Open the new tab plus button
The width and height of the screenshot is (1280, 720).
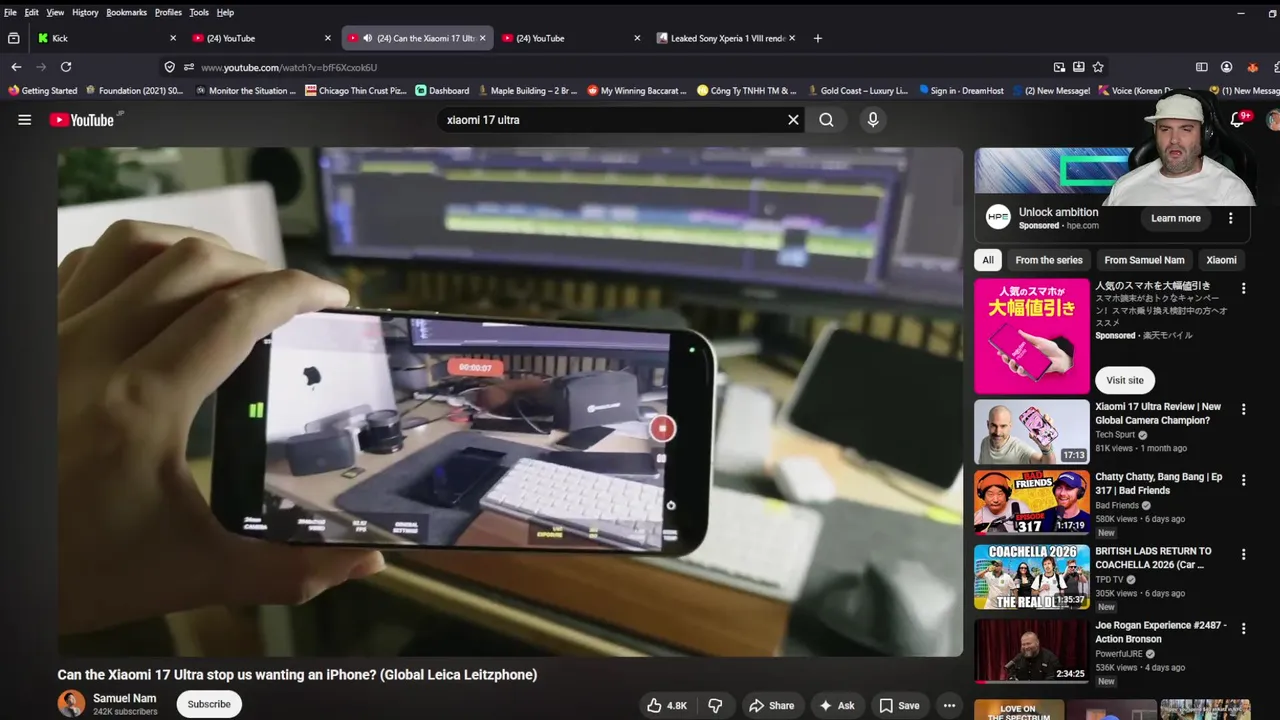point(817,38)
